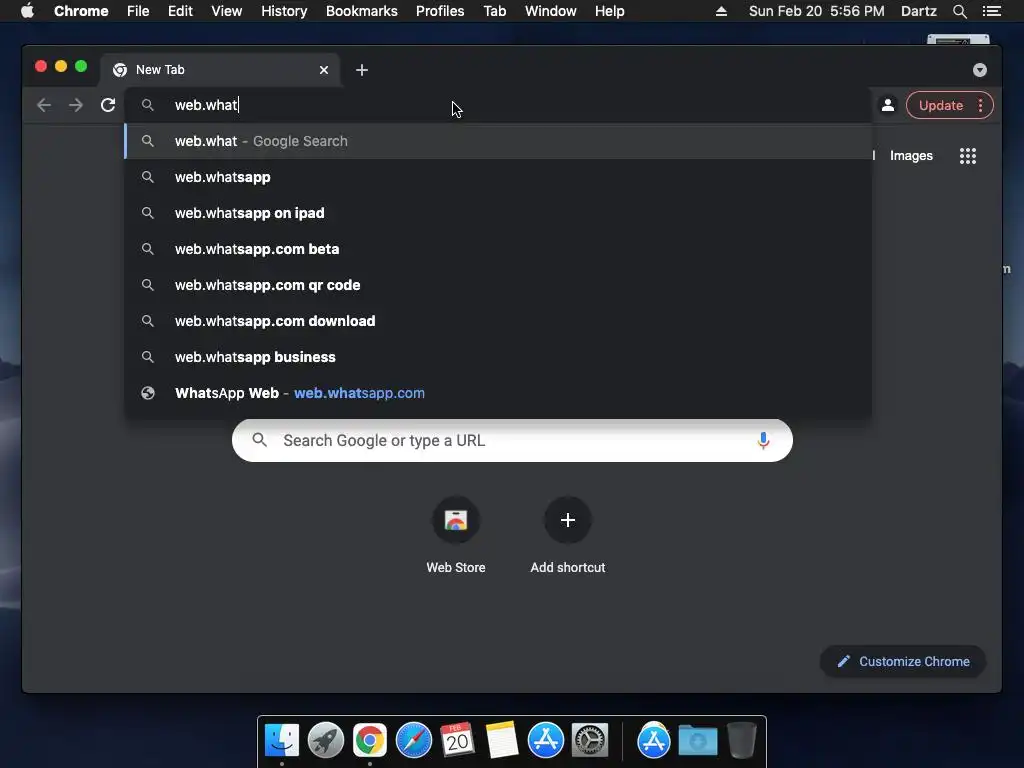
Task: Open the Window menu
Action: 551,11
